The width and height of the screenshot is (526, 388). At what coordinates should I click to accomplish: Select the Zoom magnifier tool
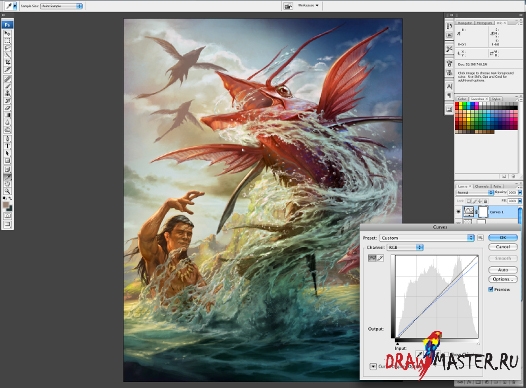tap(7, 191)
